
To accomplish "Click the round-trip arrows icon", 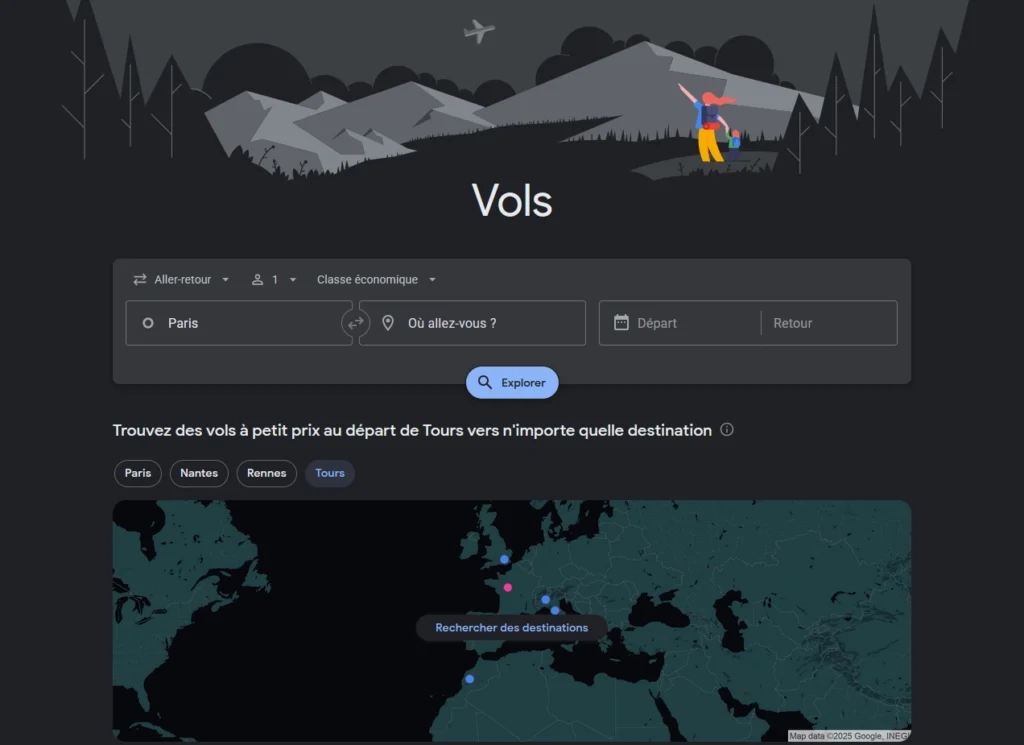I will tap(140, 279).
